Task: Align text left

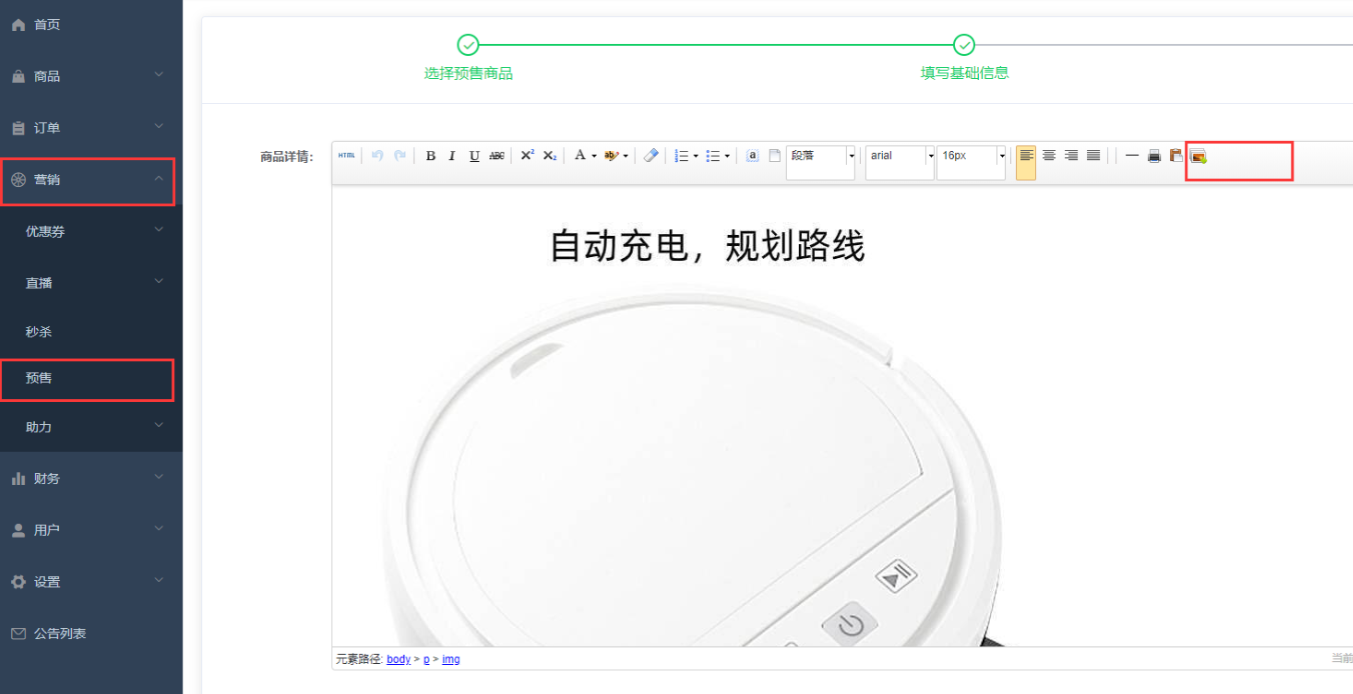Action: coord(1026,162)
